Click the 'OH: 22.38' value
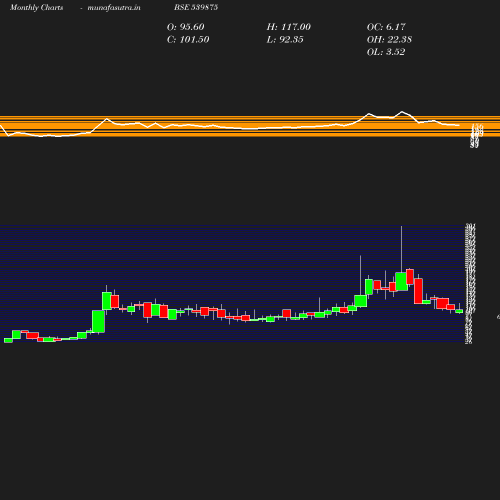This screenshot has width=500, height=500. [x=389, y=40]
